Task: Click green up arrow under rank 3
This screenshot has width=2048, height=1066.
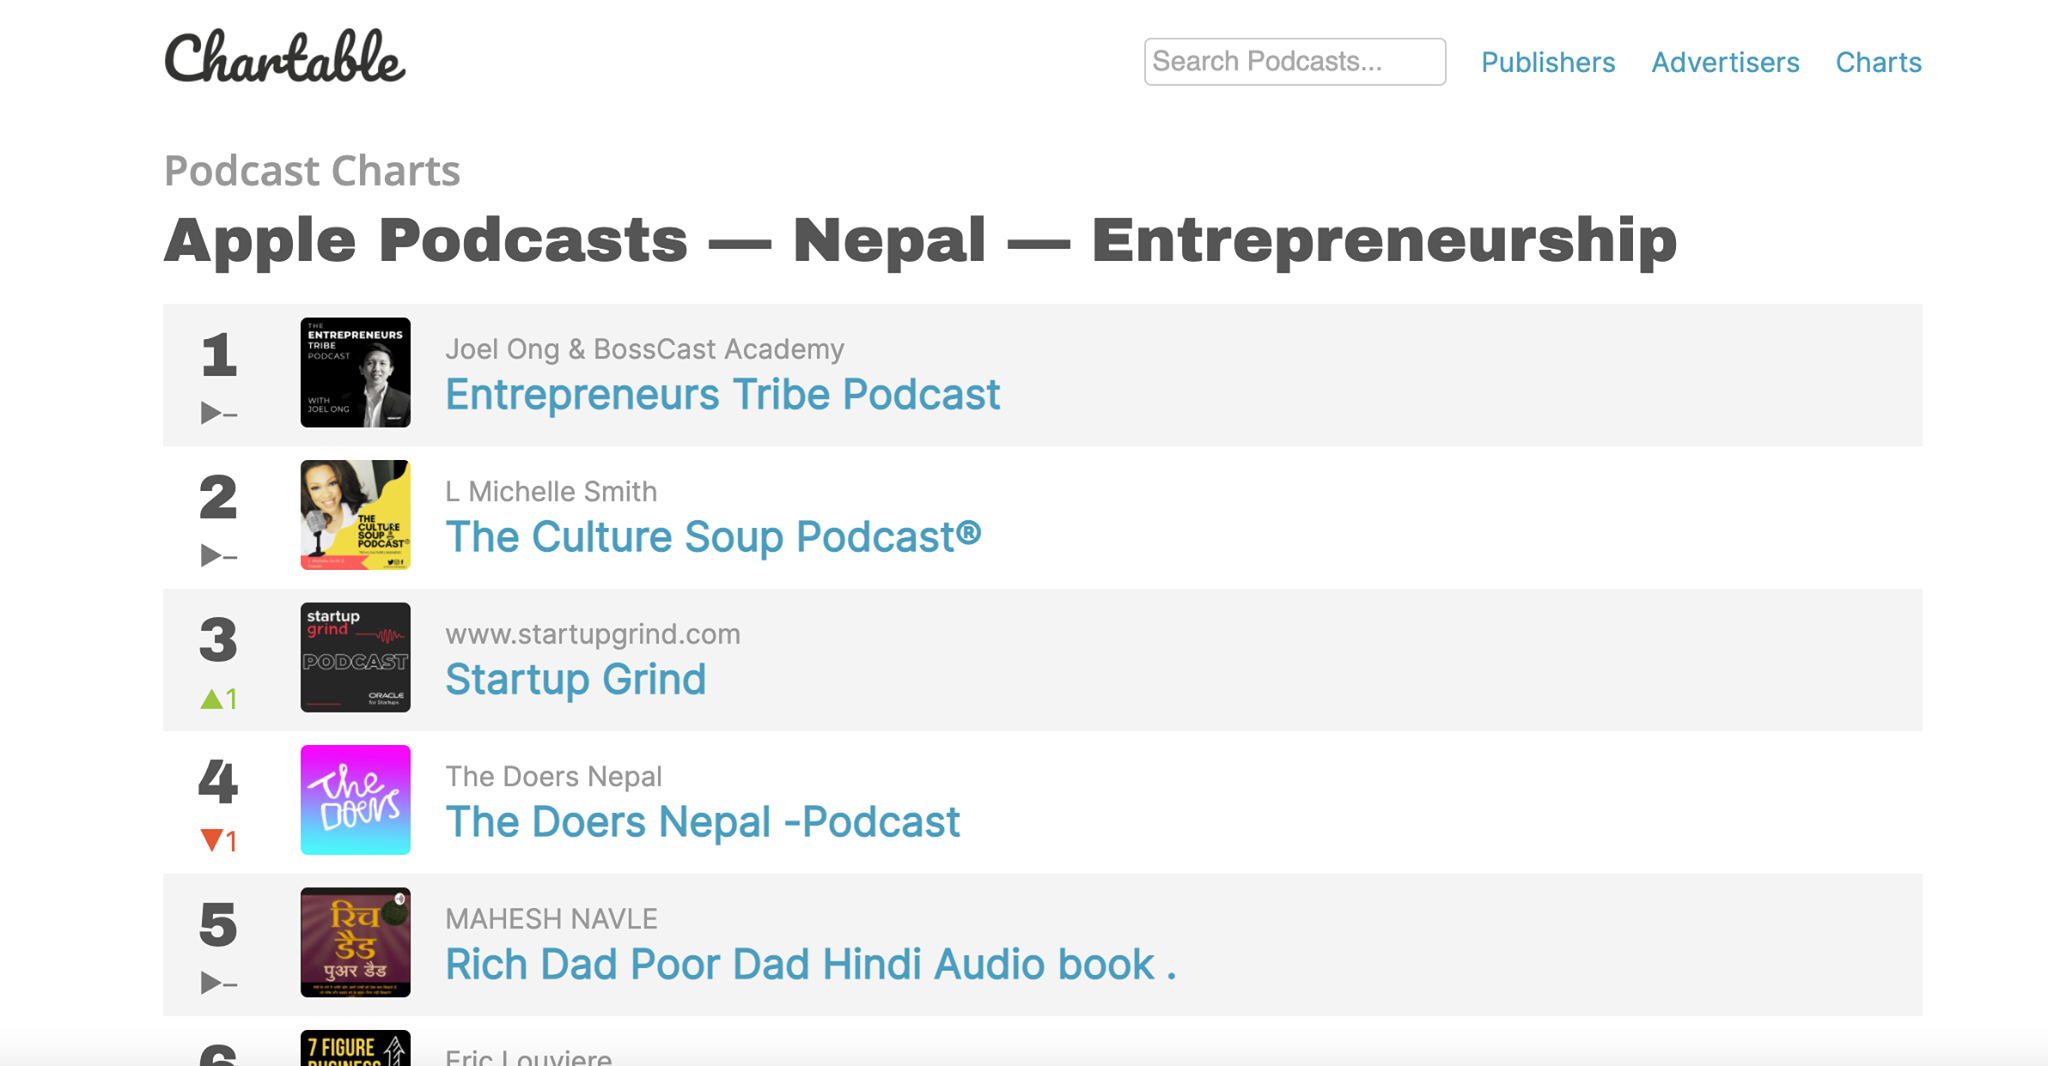Action: (x=211, y=699)
